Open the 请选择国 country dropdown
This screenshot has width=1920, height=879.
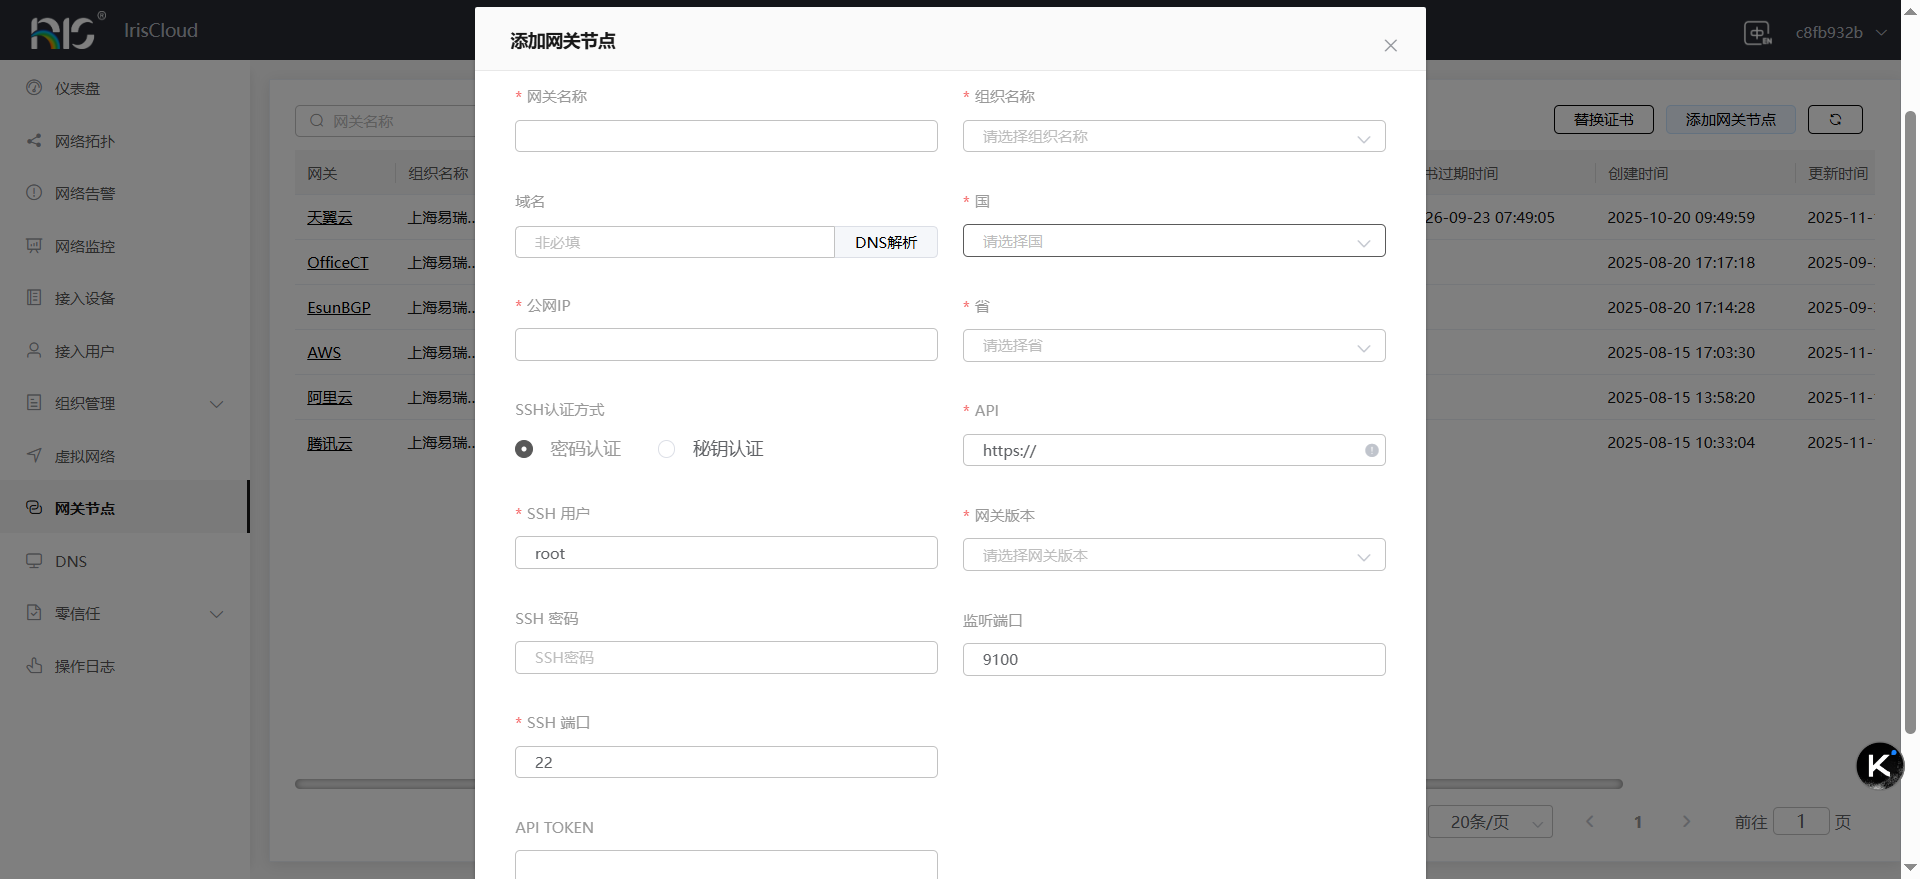[1173, 241]
